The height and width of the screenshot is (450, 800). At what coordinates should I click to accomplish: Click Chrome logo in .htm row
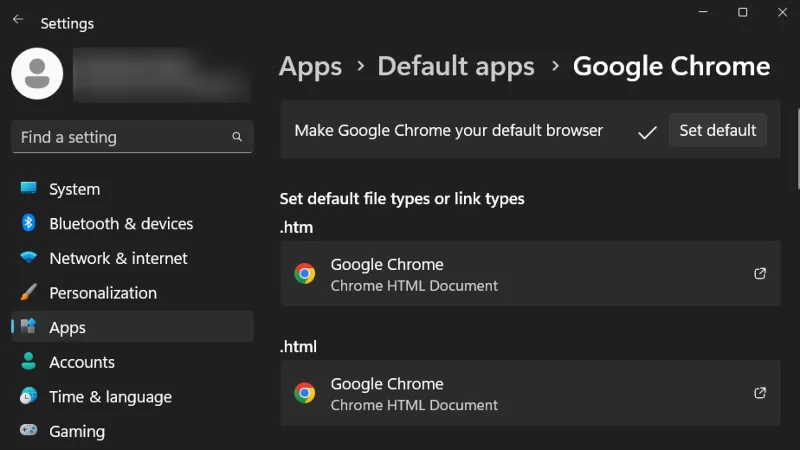point(305,273)
